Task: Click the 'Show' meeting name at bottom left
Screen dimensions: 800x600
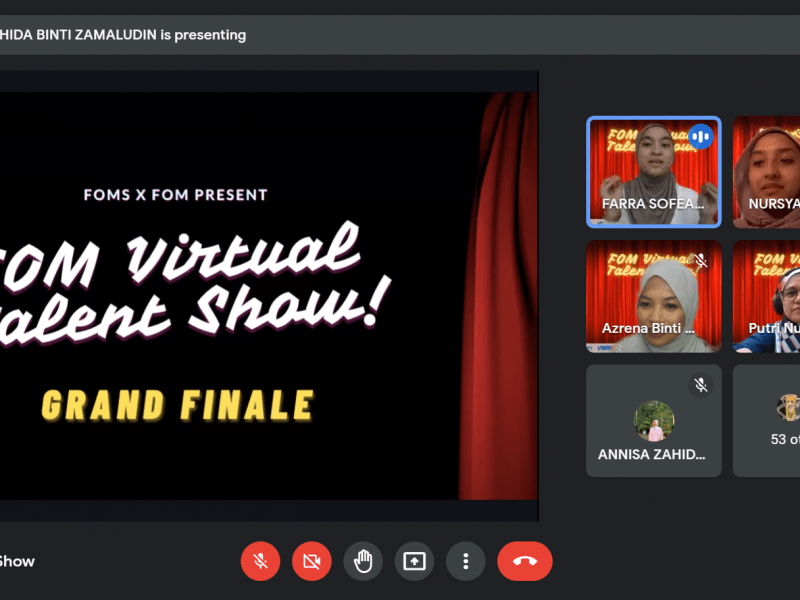Action: (x=17, y=561)
